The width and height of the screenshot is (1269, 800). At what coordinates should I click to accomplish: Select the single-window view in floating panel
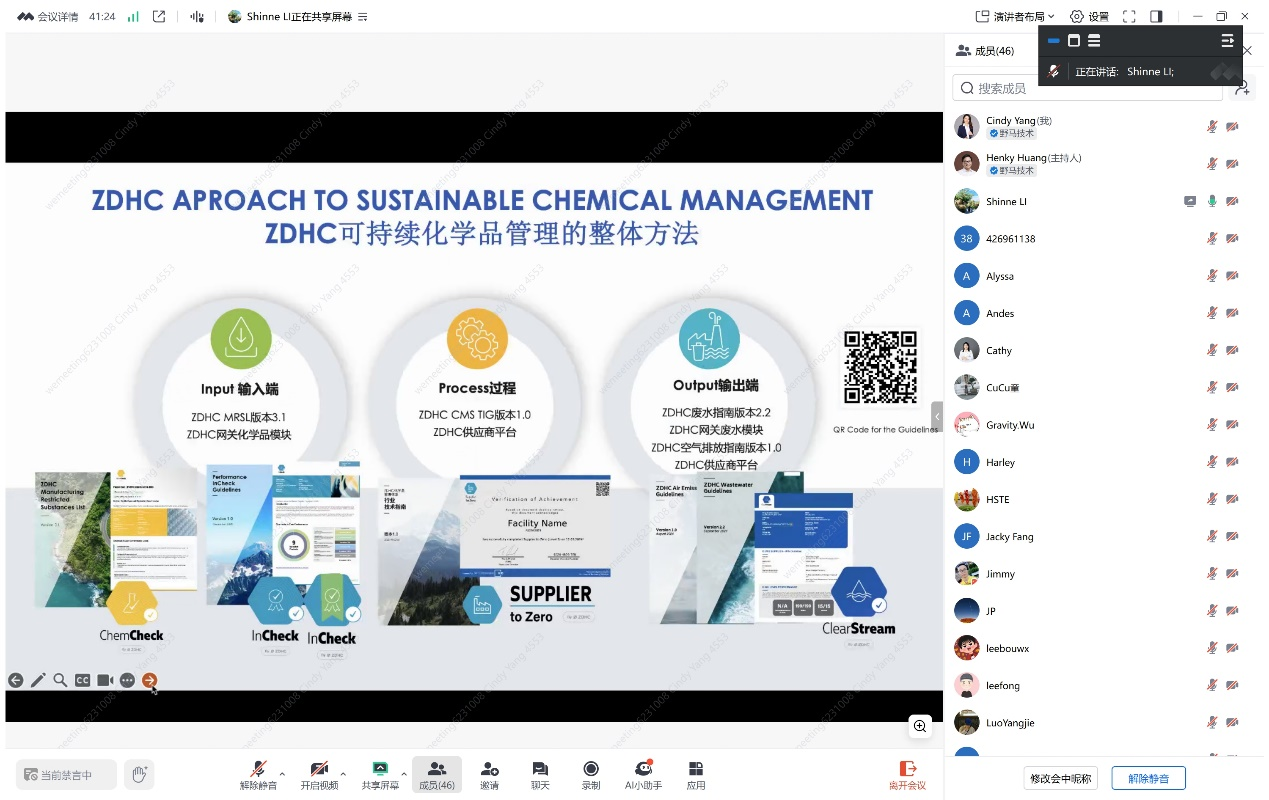1074,41
